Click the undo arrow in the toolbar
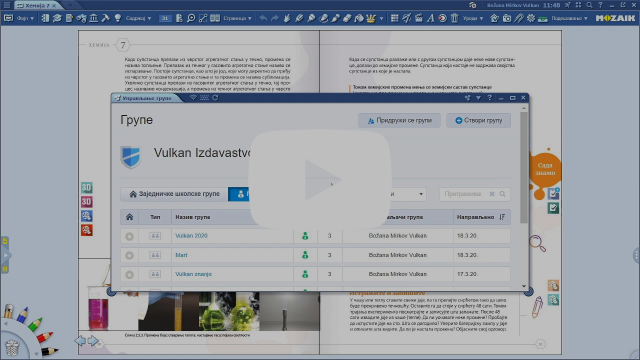 click(x=263, y=18)
